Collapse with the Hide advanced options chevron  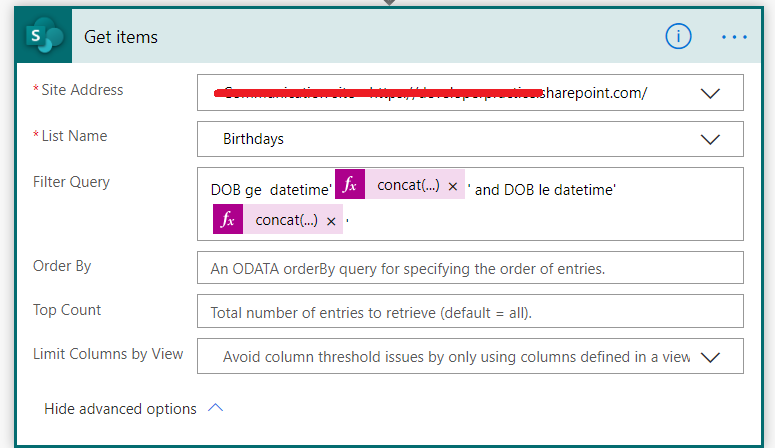[x=215, y=408]
